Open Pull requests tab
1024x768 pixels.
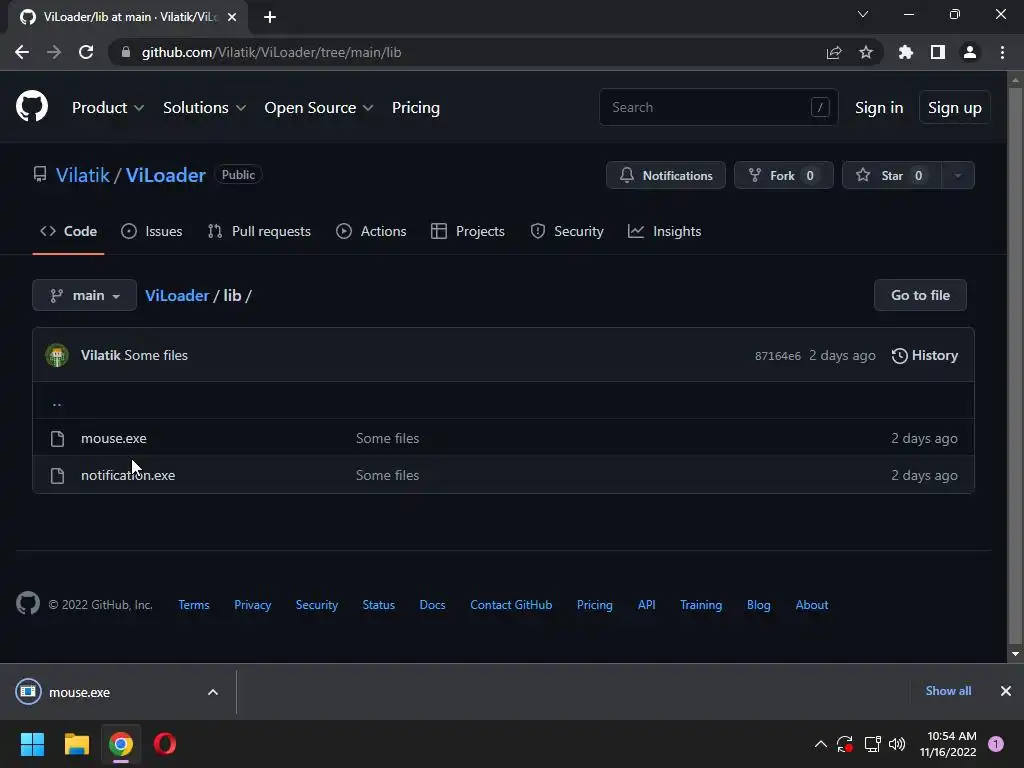259,231
